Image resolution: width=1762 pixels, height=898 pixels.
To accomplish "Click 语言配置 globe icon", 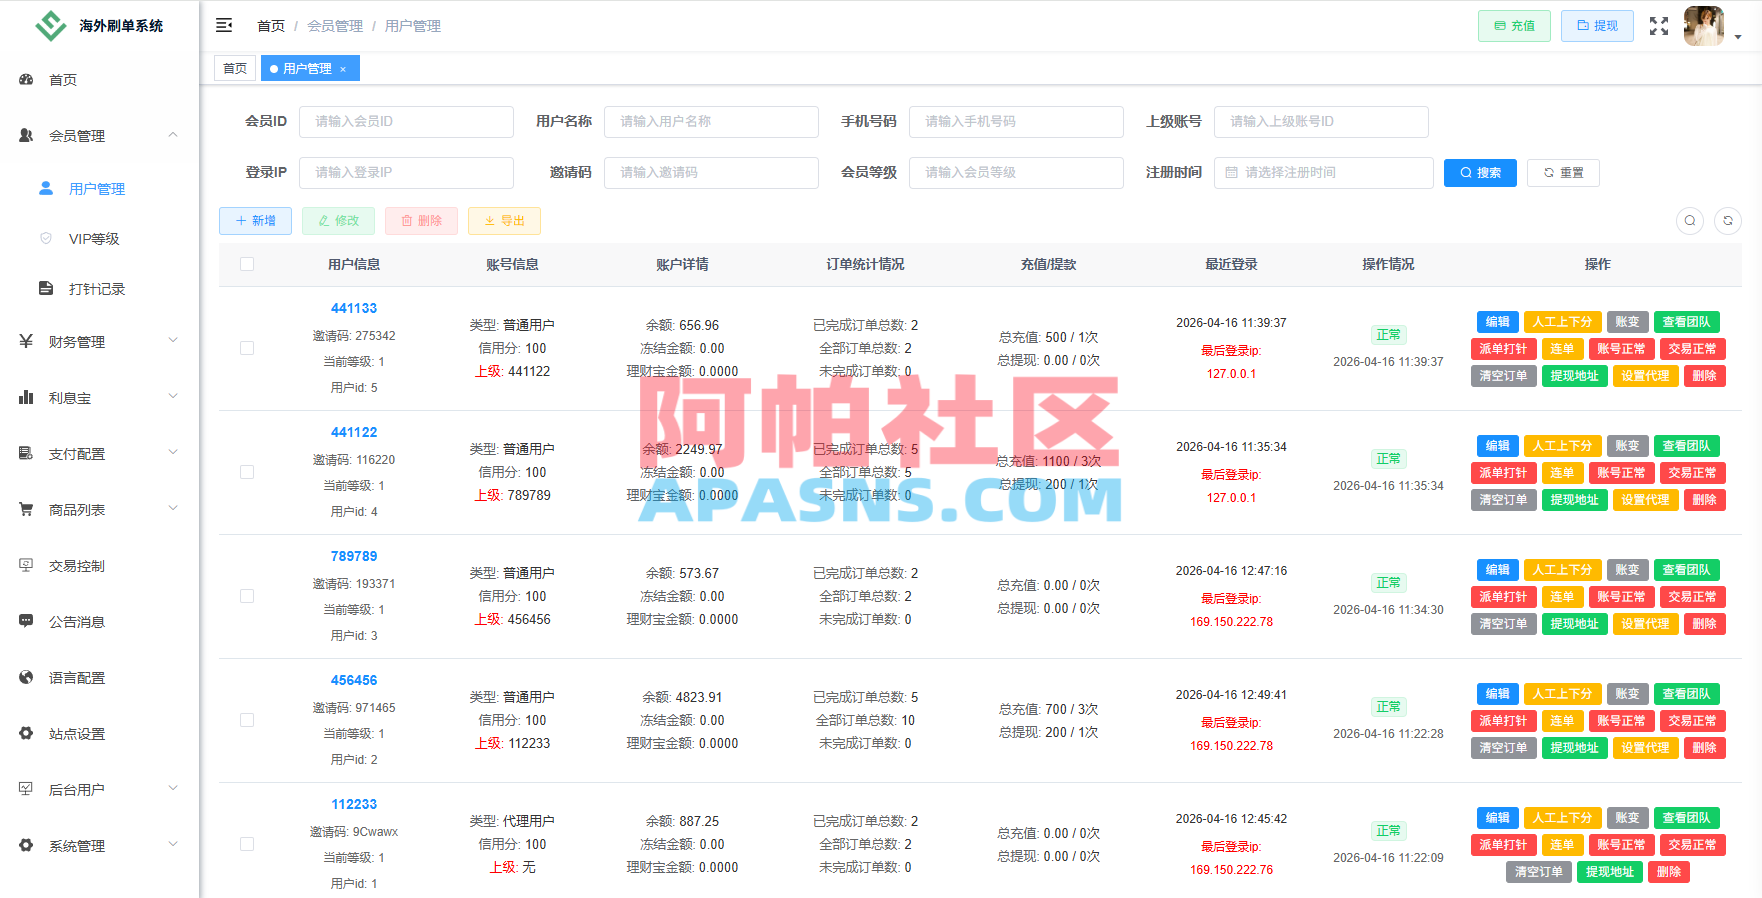I will pos(26,677).
